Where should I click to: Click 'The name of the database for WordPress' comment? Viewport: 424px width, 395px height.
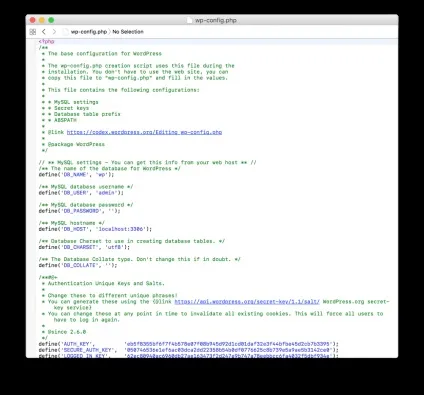109,169
